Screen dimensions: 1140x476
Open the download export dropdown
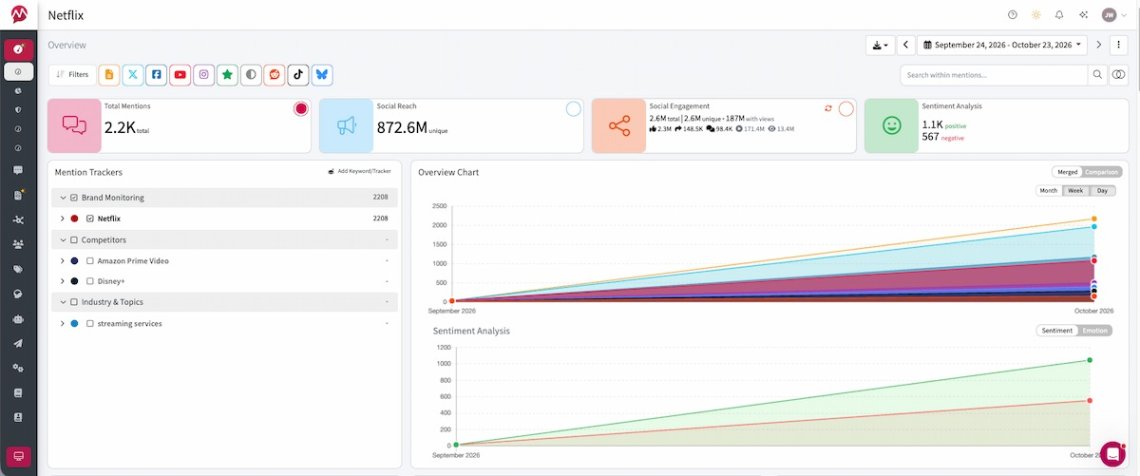click(x=880, y=45)
